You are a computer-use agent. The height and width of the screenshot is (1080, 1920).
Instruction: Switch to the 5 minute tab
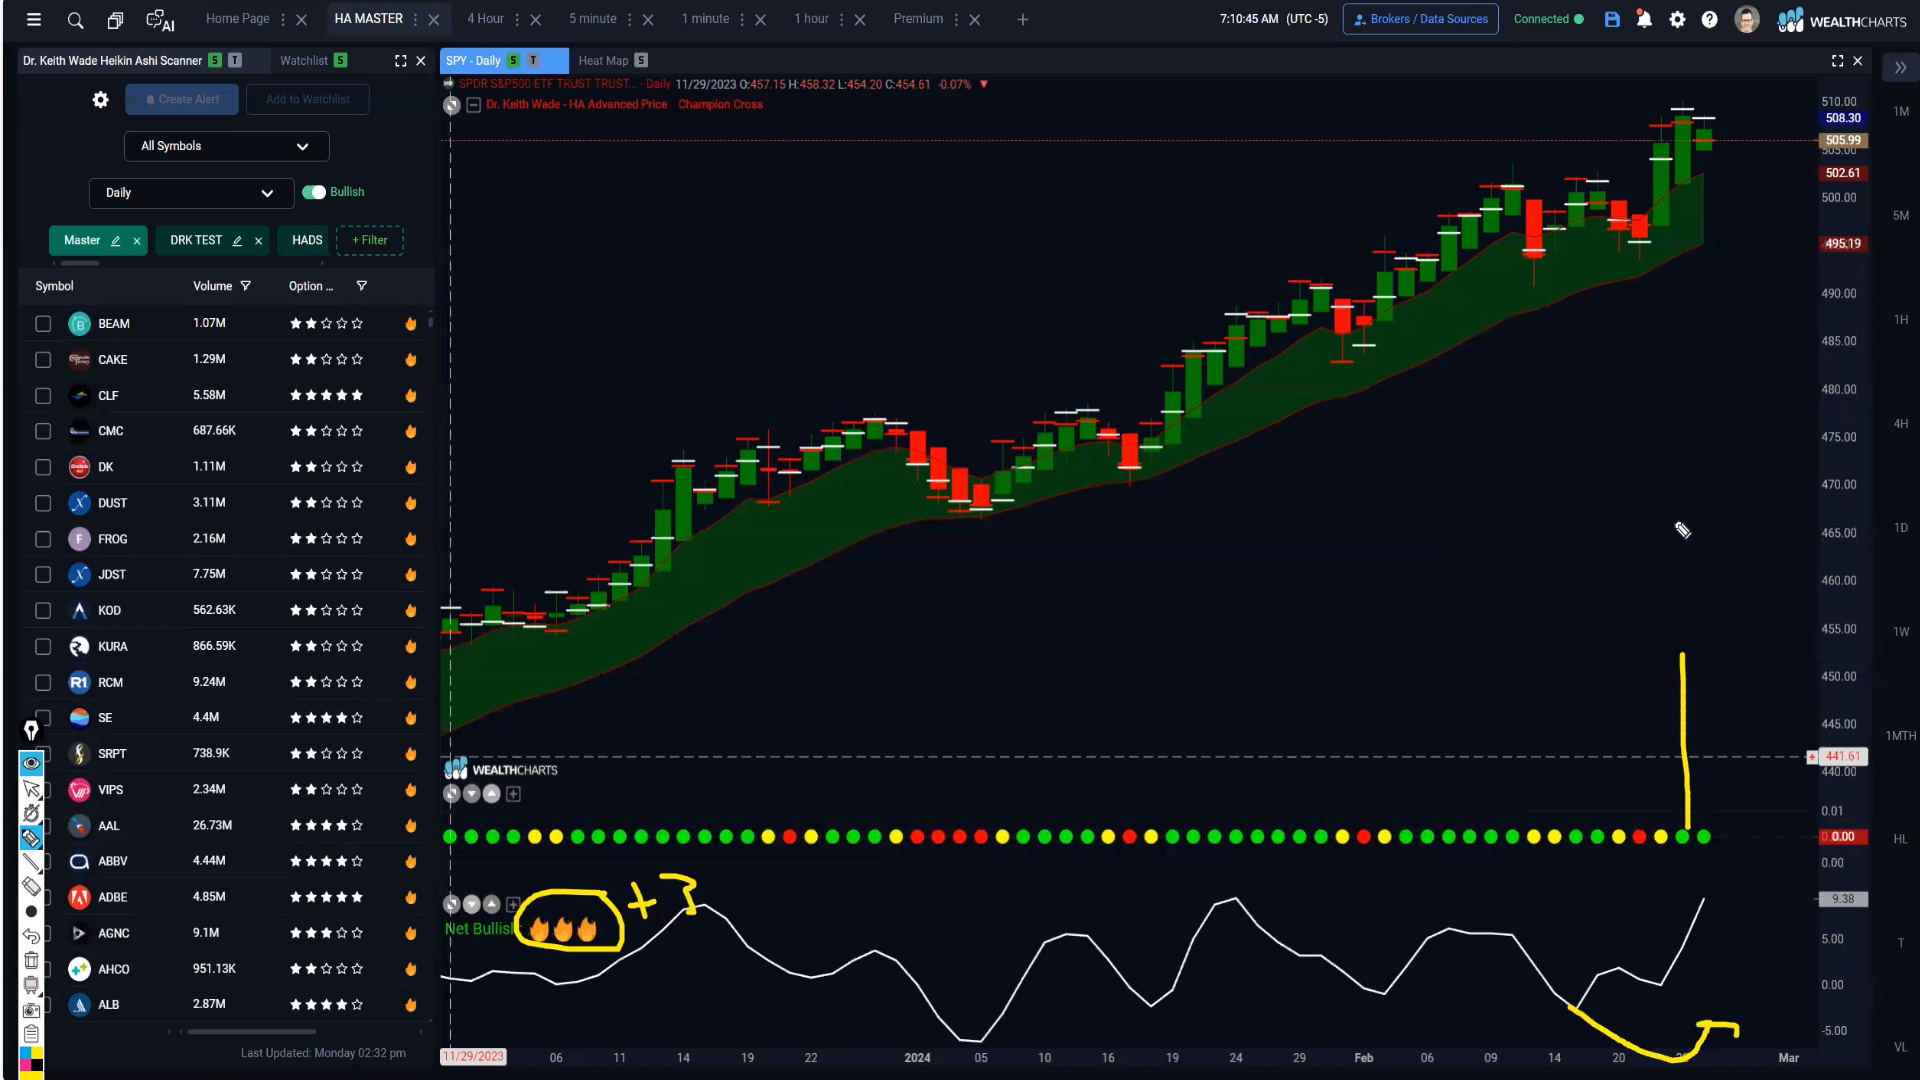593,19
